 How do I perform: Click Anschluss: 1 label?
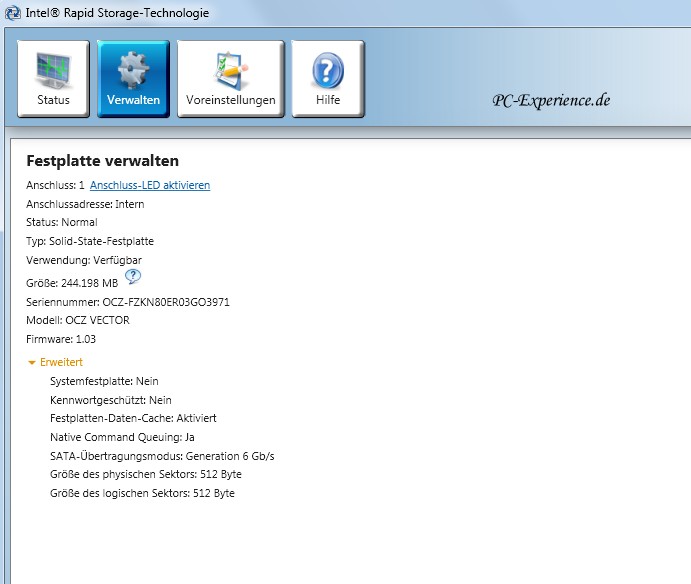tap(55, 185)
